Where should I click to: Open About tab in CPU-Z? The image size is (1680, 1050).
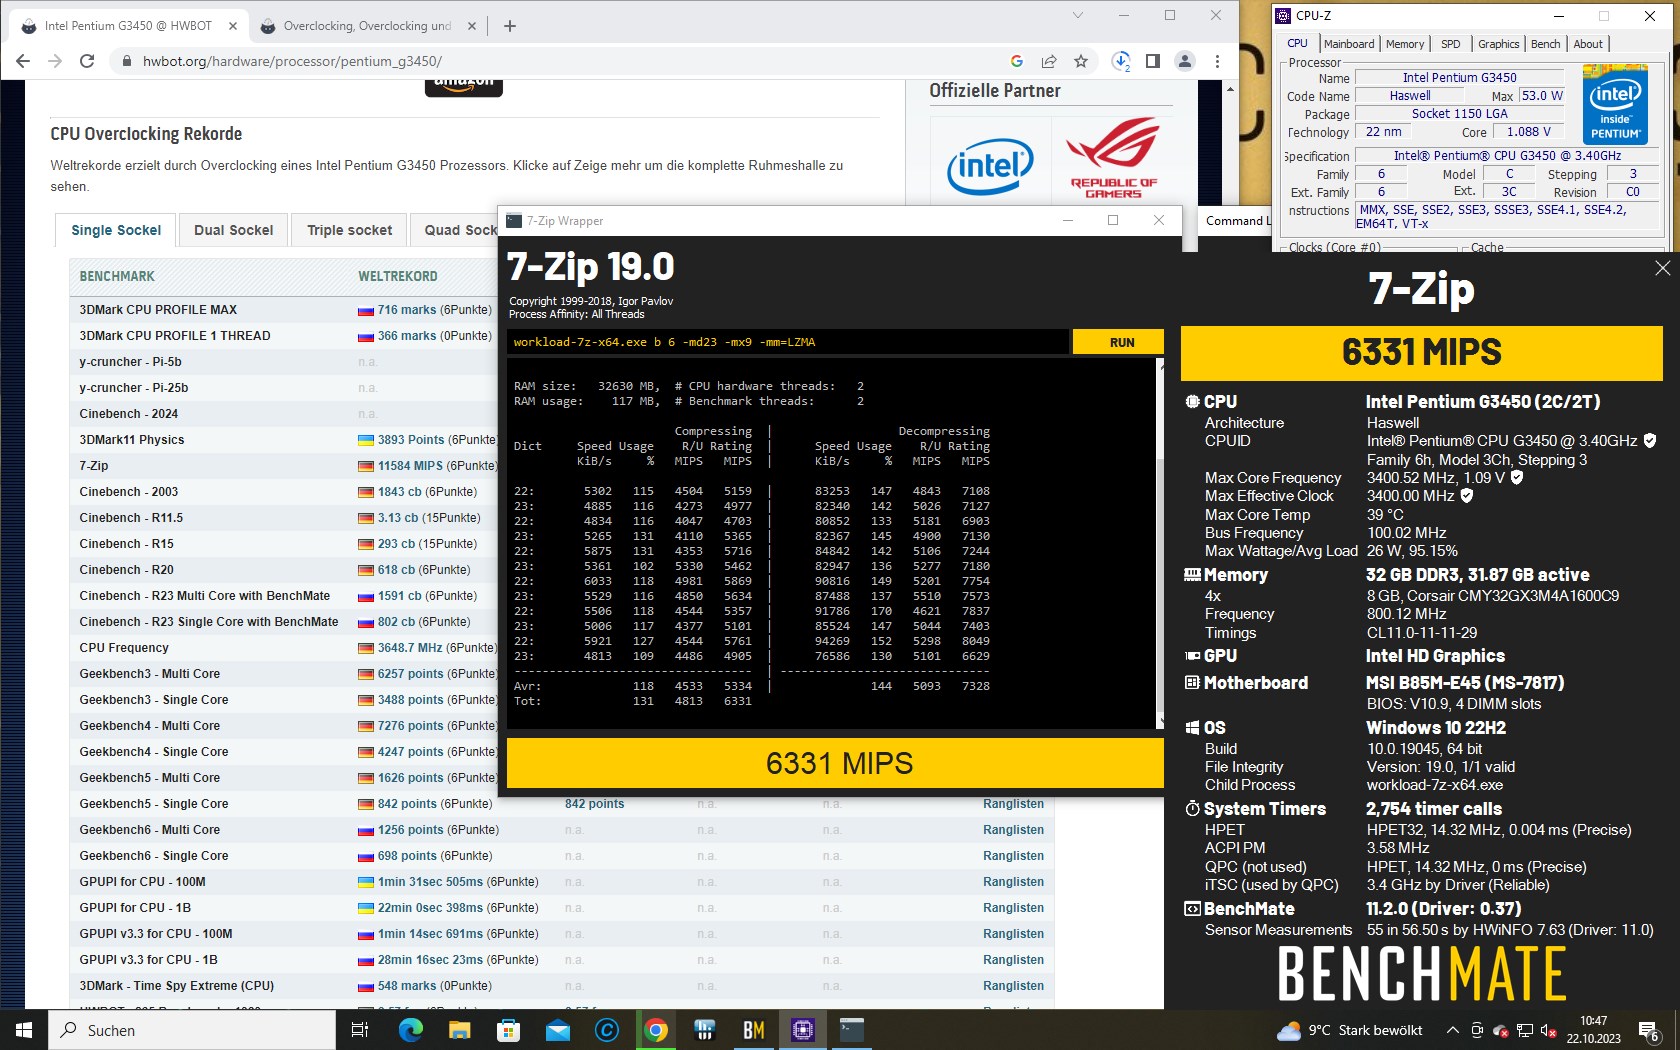click(1588, 44)
